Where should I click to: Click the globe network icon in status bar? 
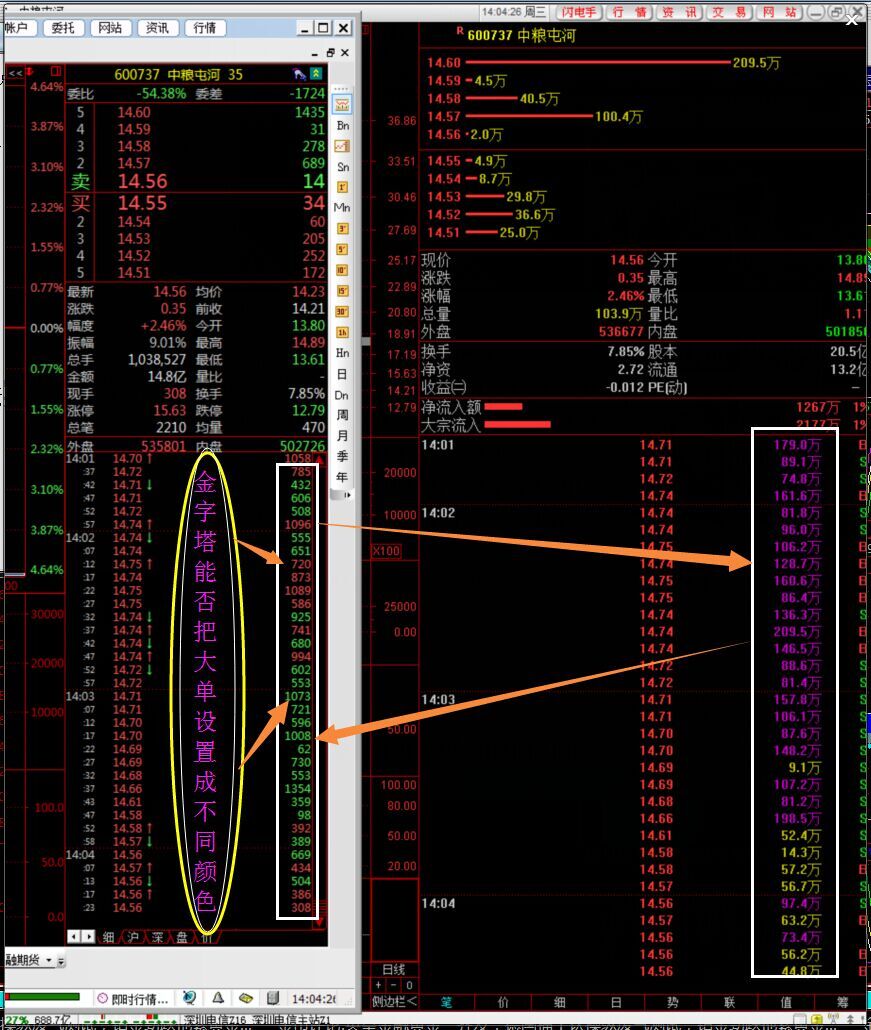pyautogui.click(x=189, y=998)
